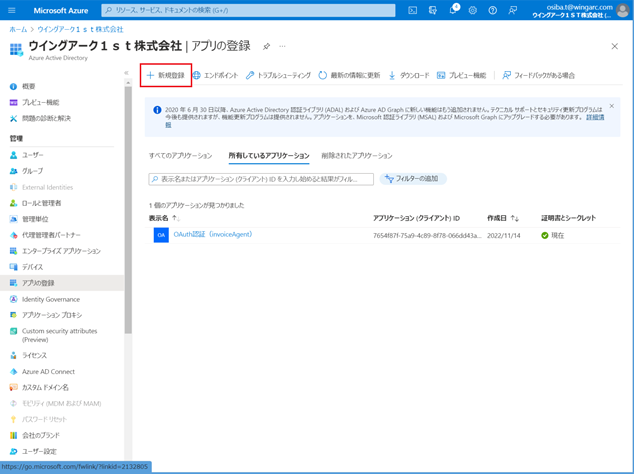Dismiss the ADAL information banner
This screenshot has height=474, width=634.
612,106
